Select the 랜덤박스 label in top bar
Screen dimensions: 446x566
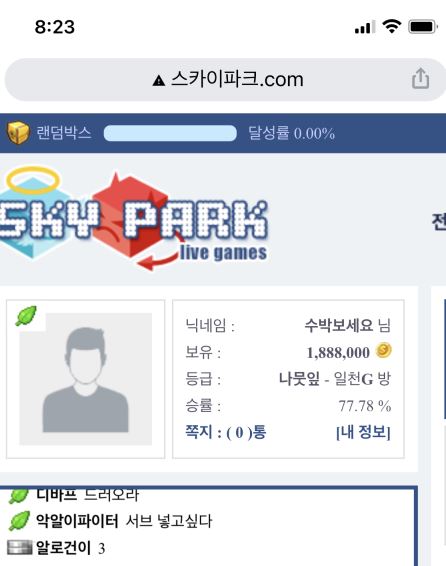pyautogui.click(x=64, y=133)
